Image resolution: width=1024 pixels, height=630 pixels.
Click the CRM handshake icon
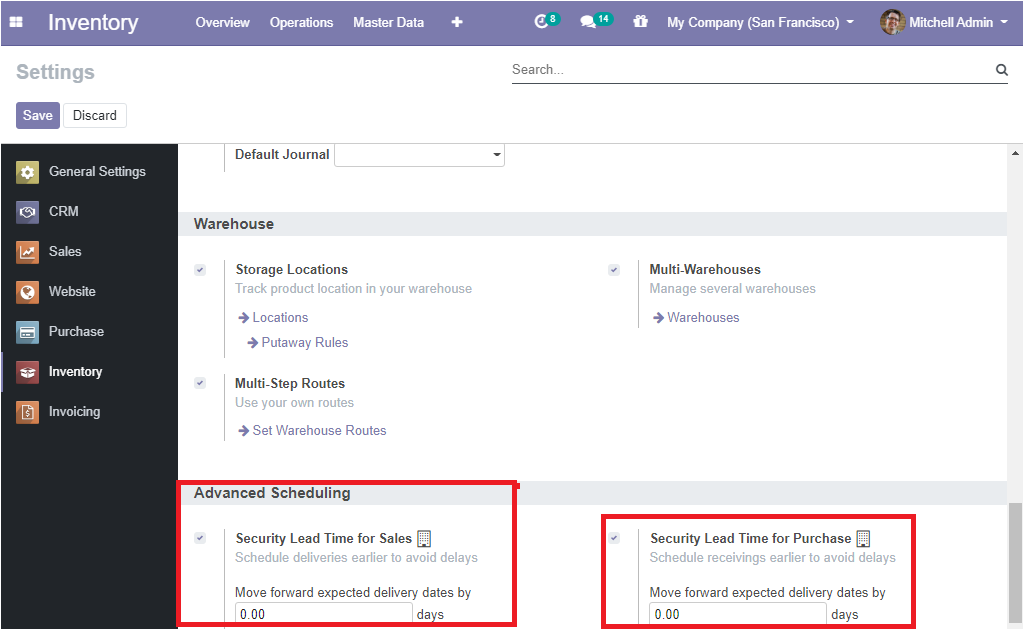[x=27, y=212]
